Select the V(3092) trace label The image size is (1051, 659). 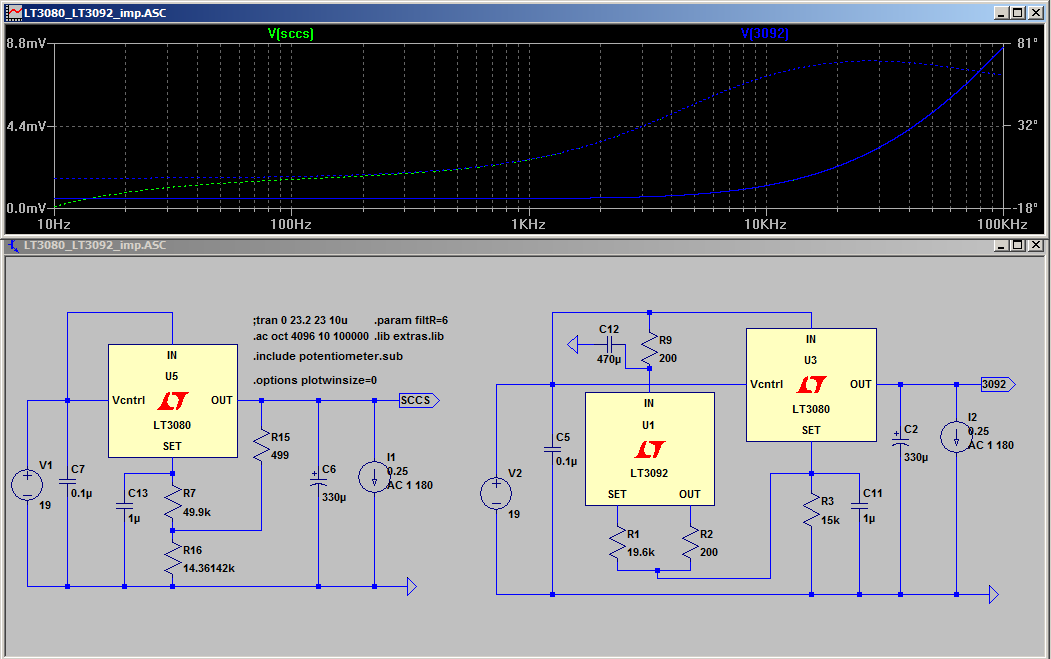[764, 34]
